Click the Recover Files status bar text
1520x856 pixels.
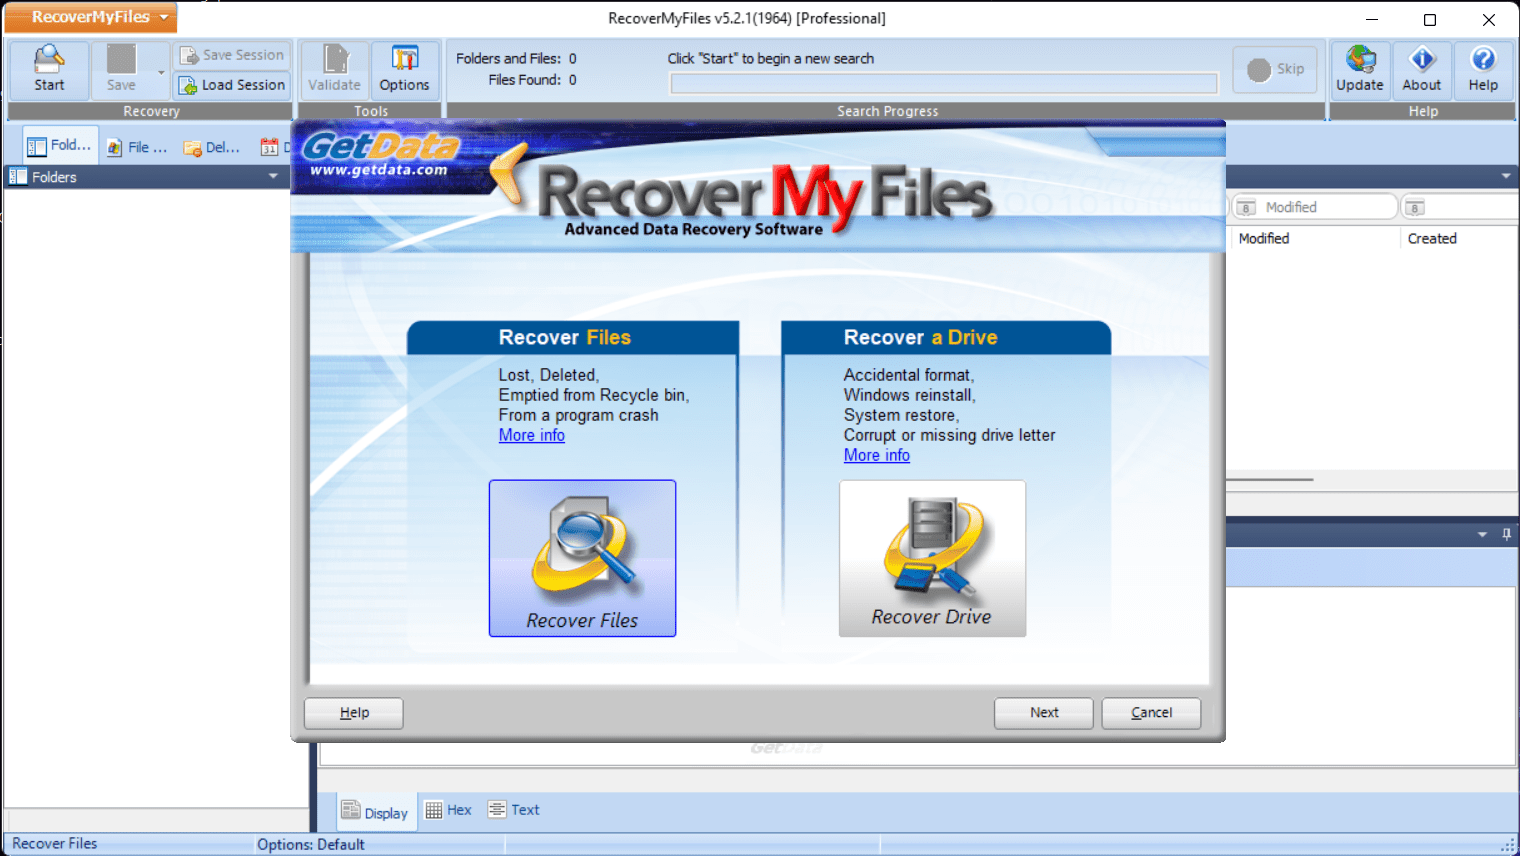tap(55, 844)
